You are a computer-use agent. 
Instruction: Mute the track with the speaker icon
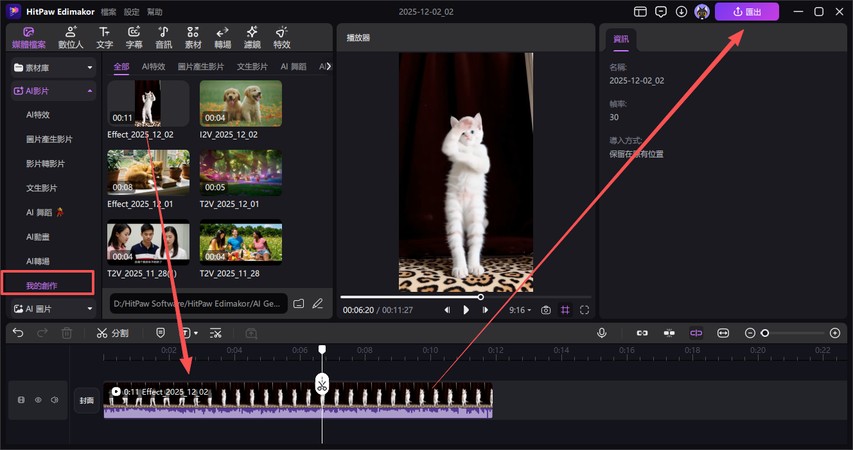[x=54, y=400]
